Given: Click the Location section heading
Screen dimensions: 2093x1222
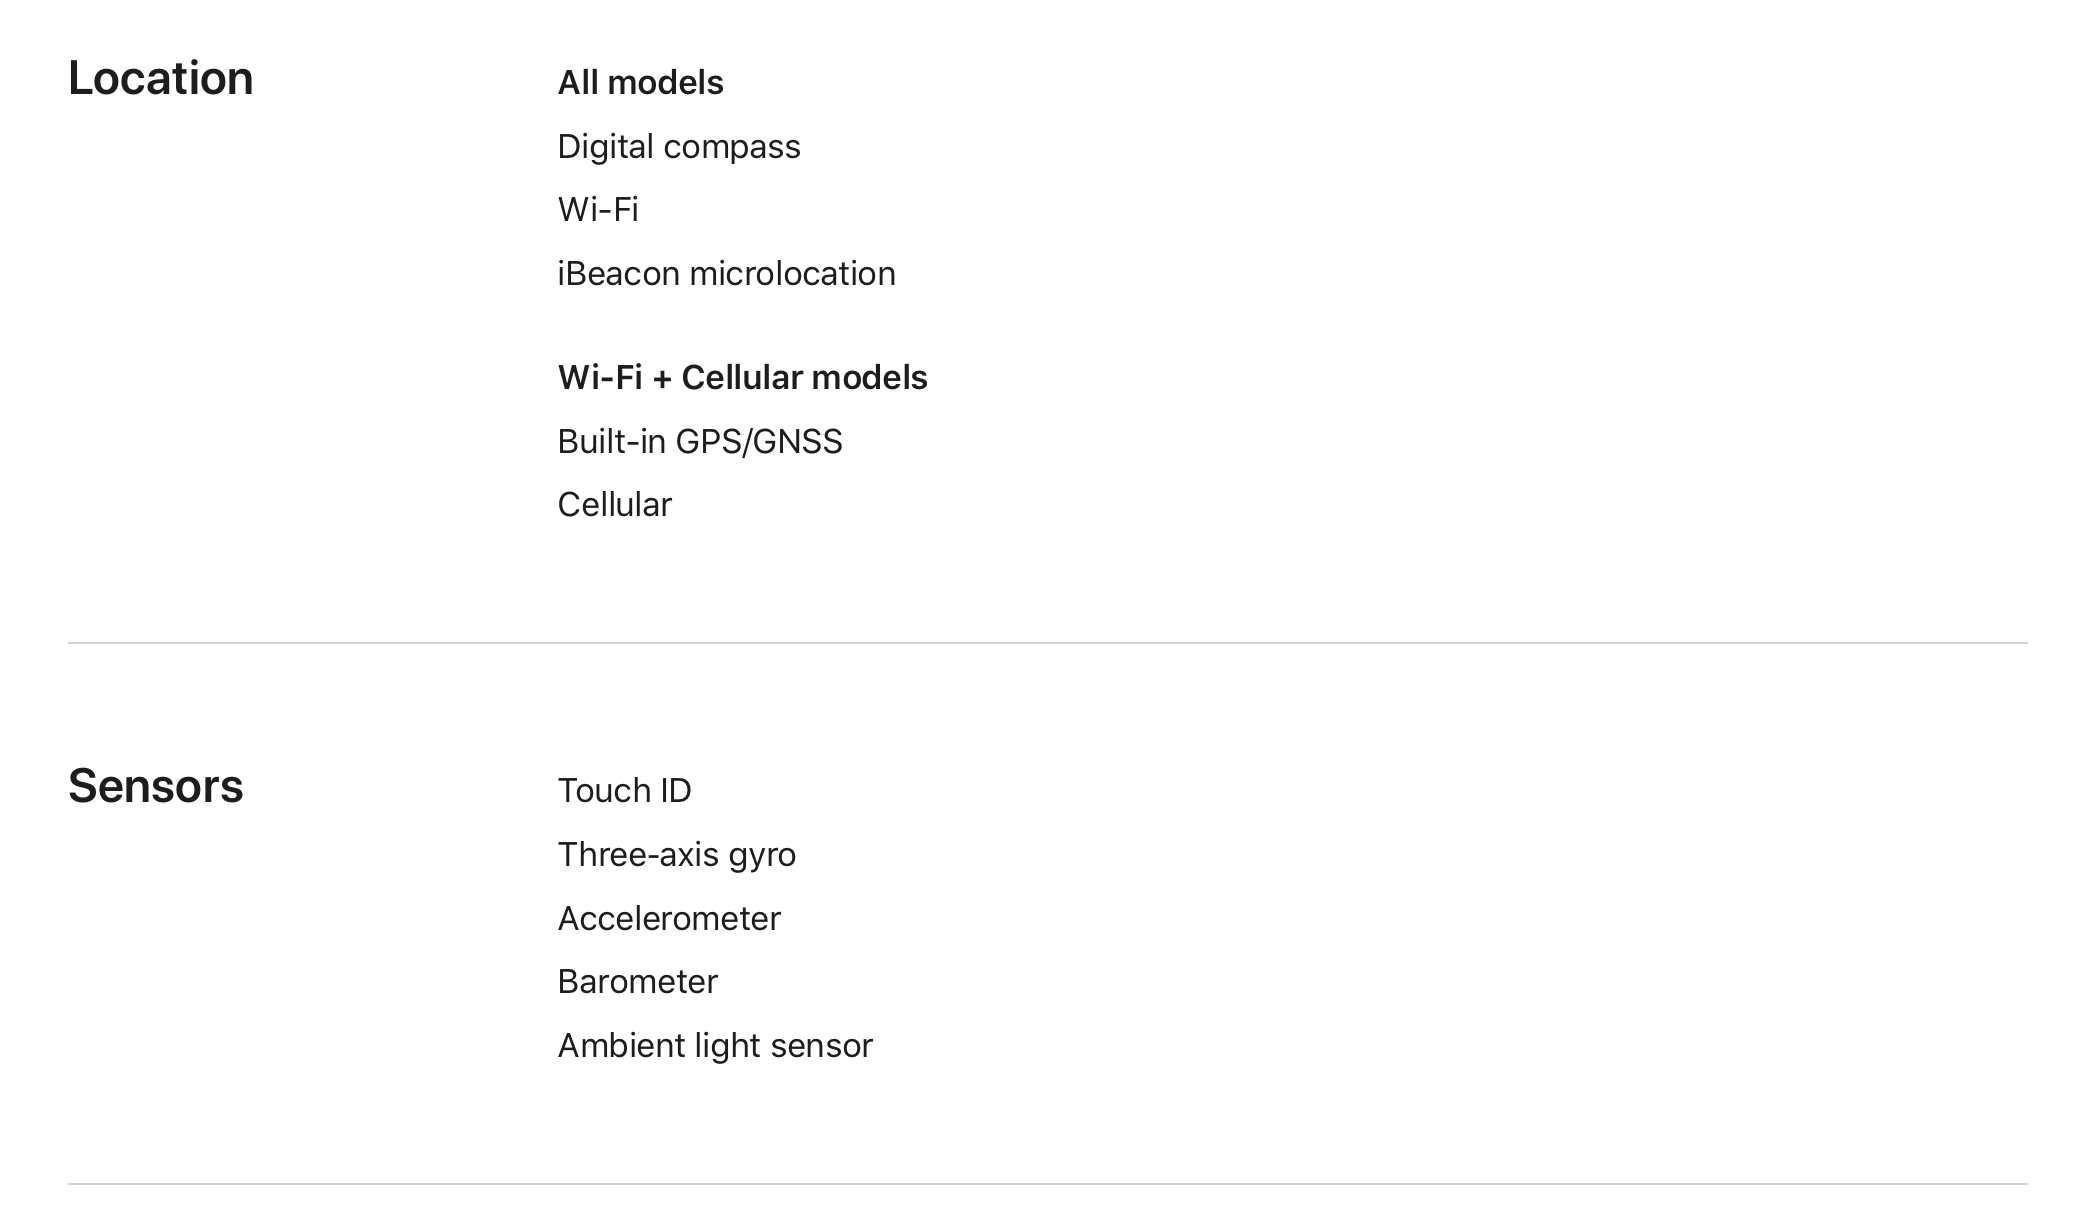Looking at the screenshot, I should point(160,79).
